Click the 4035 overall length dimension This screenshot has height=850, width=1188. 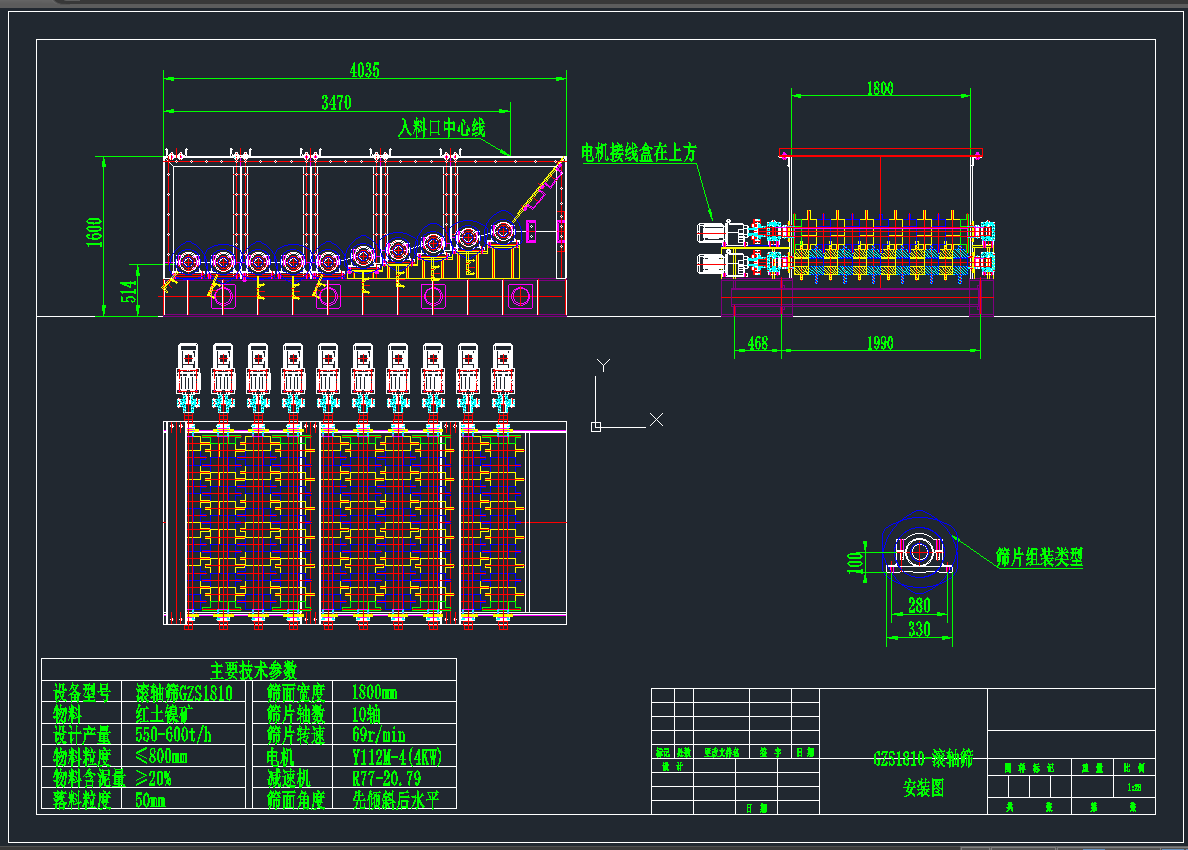click(x=364, y=70)
